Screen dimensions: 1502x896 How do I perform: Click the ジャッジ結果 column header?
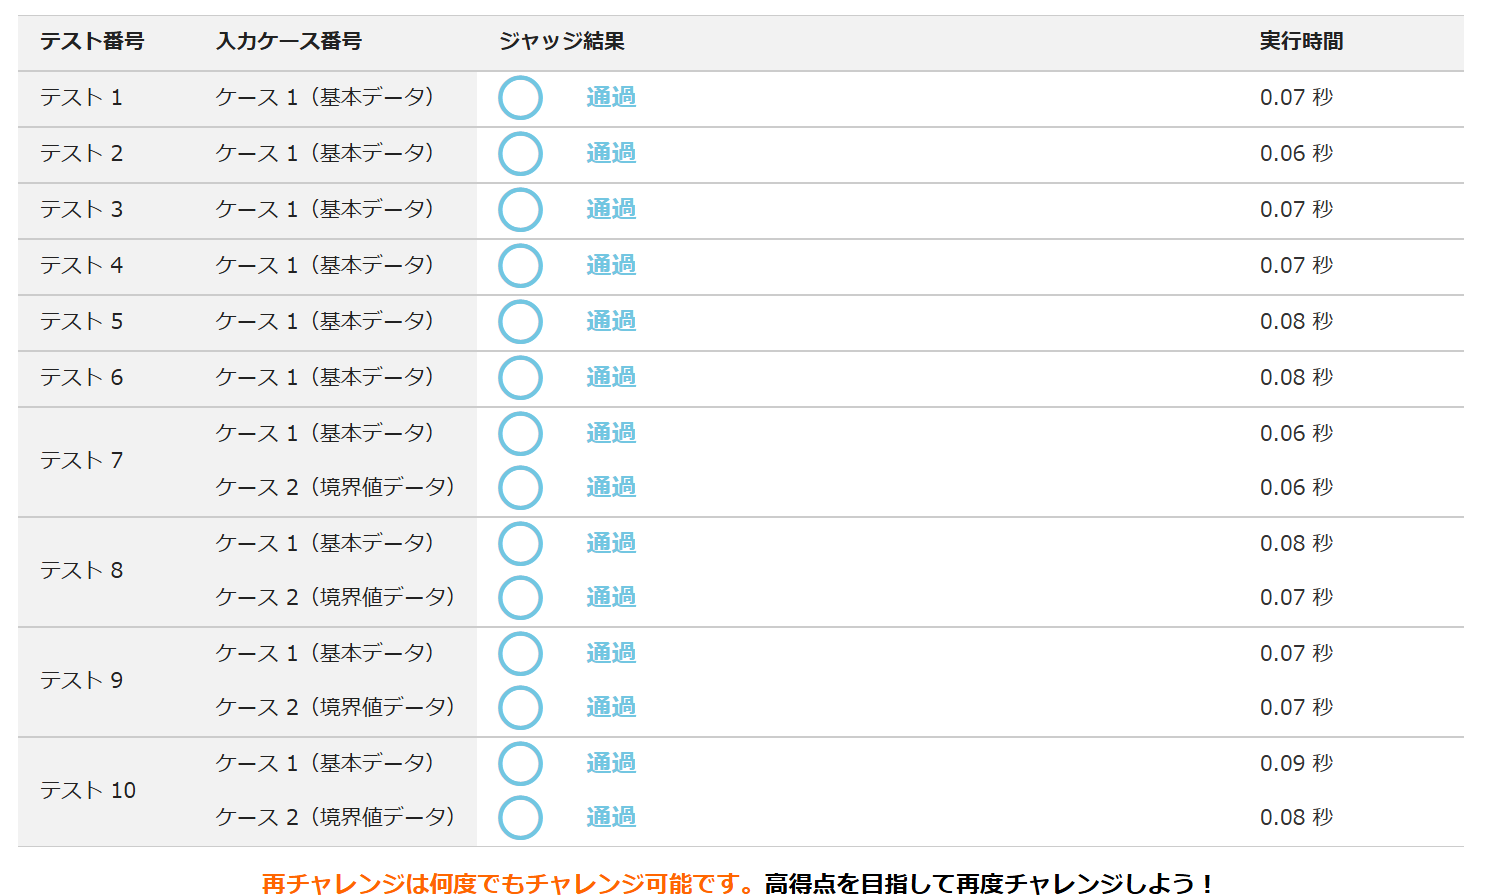[562, 41]
